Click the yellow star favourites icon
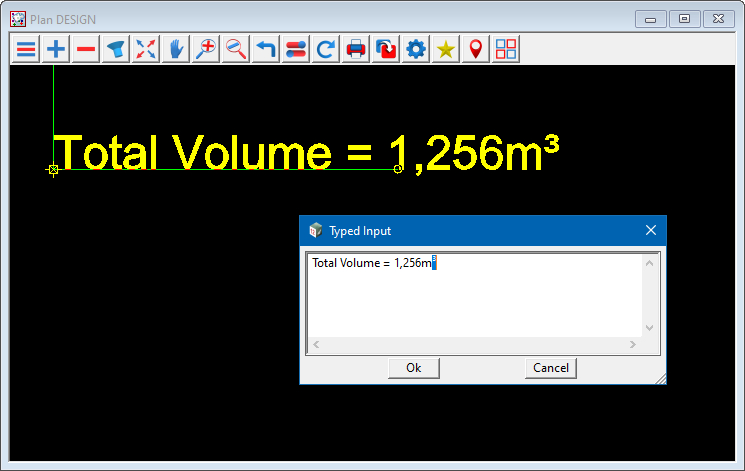745x471 pixels. (446, 49)
